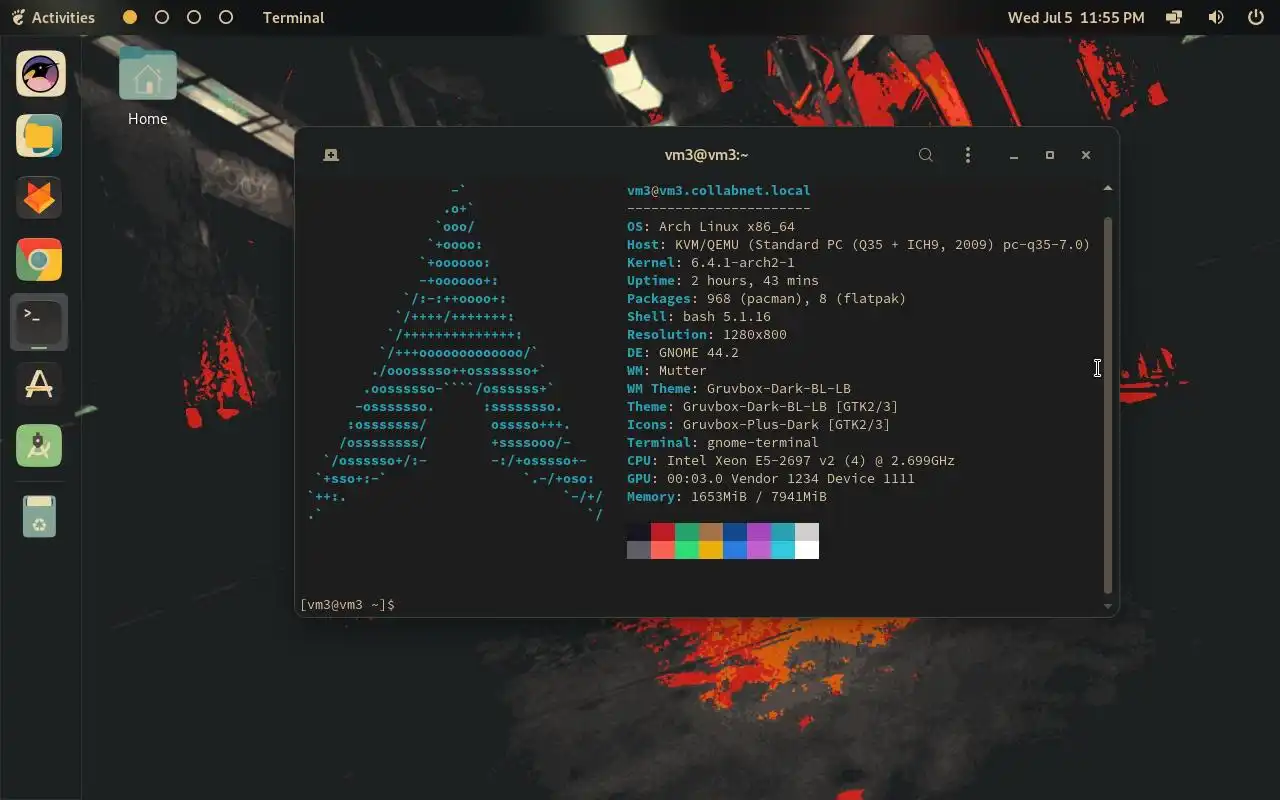Click the bright cyan color block
Viewport: 1280px width, 800px height.
tap(783, 550)
